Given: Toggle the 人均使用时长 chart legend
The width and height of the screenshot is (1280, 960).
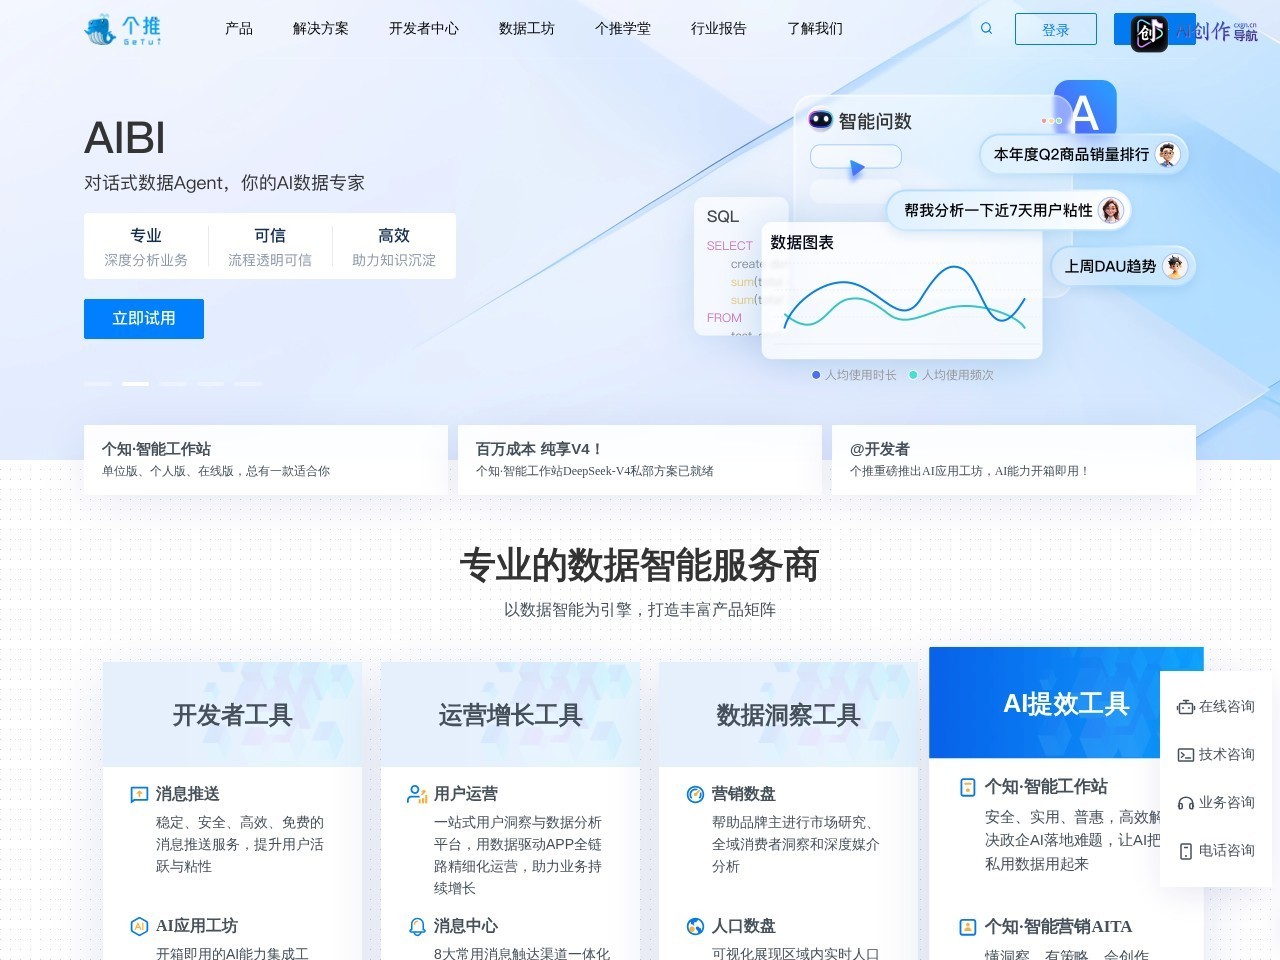Looking at the screenshot, I should tap(854, 375).
